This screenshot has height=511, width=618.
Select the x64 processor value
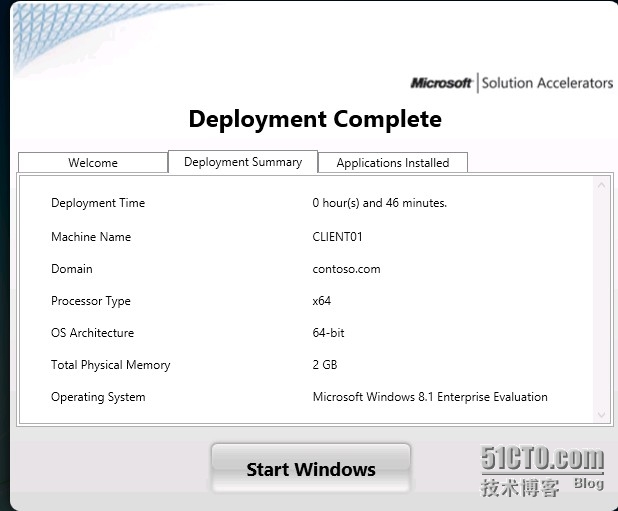(x=322, y=301)
